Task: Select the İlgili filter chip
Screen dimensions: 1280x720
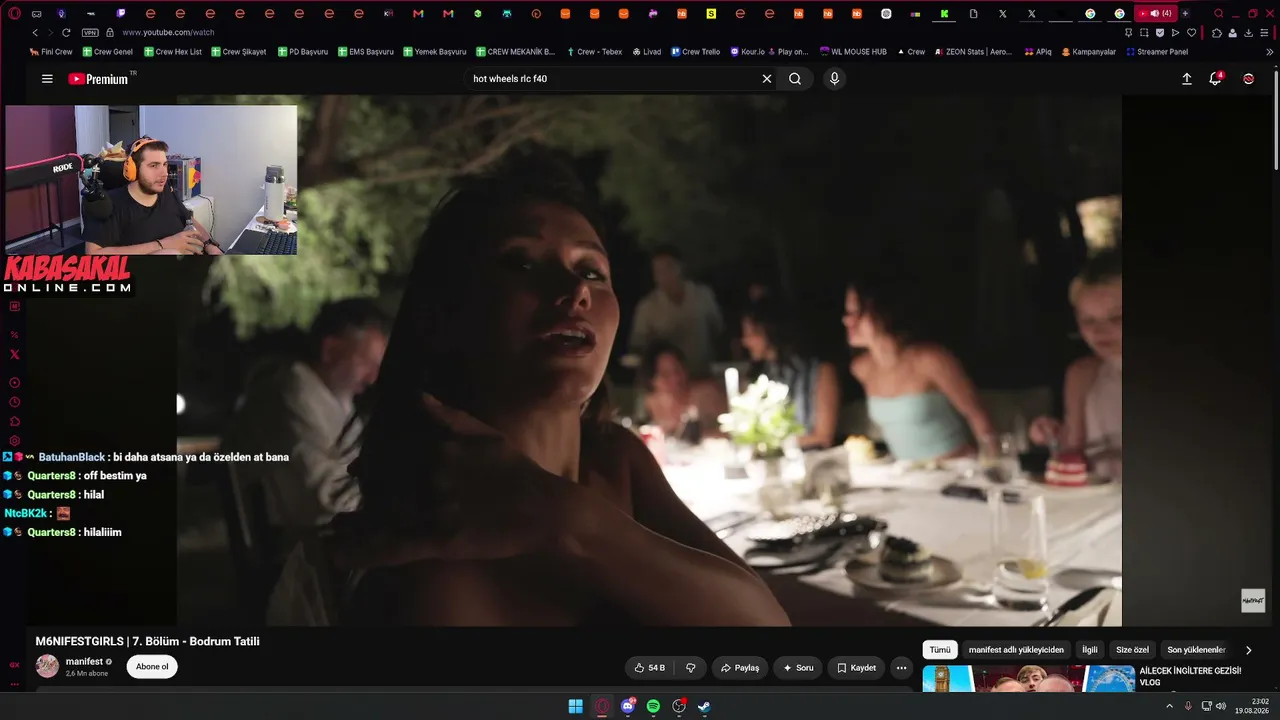Action: [1090, 650]
